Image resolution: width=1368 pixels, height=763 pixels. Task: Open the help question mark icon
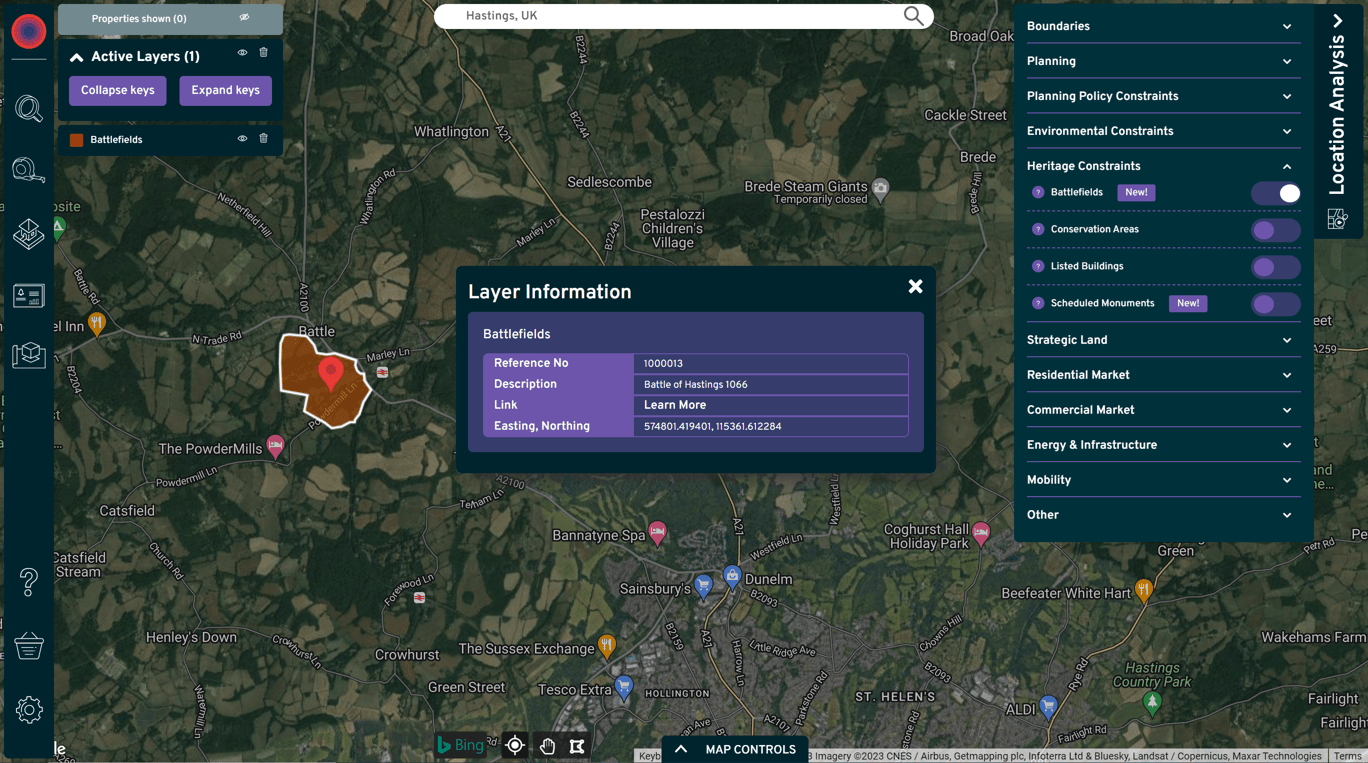pyautogui.click(x=28, y=580)
